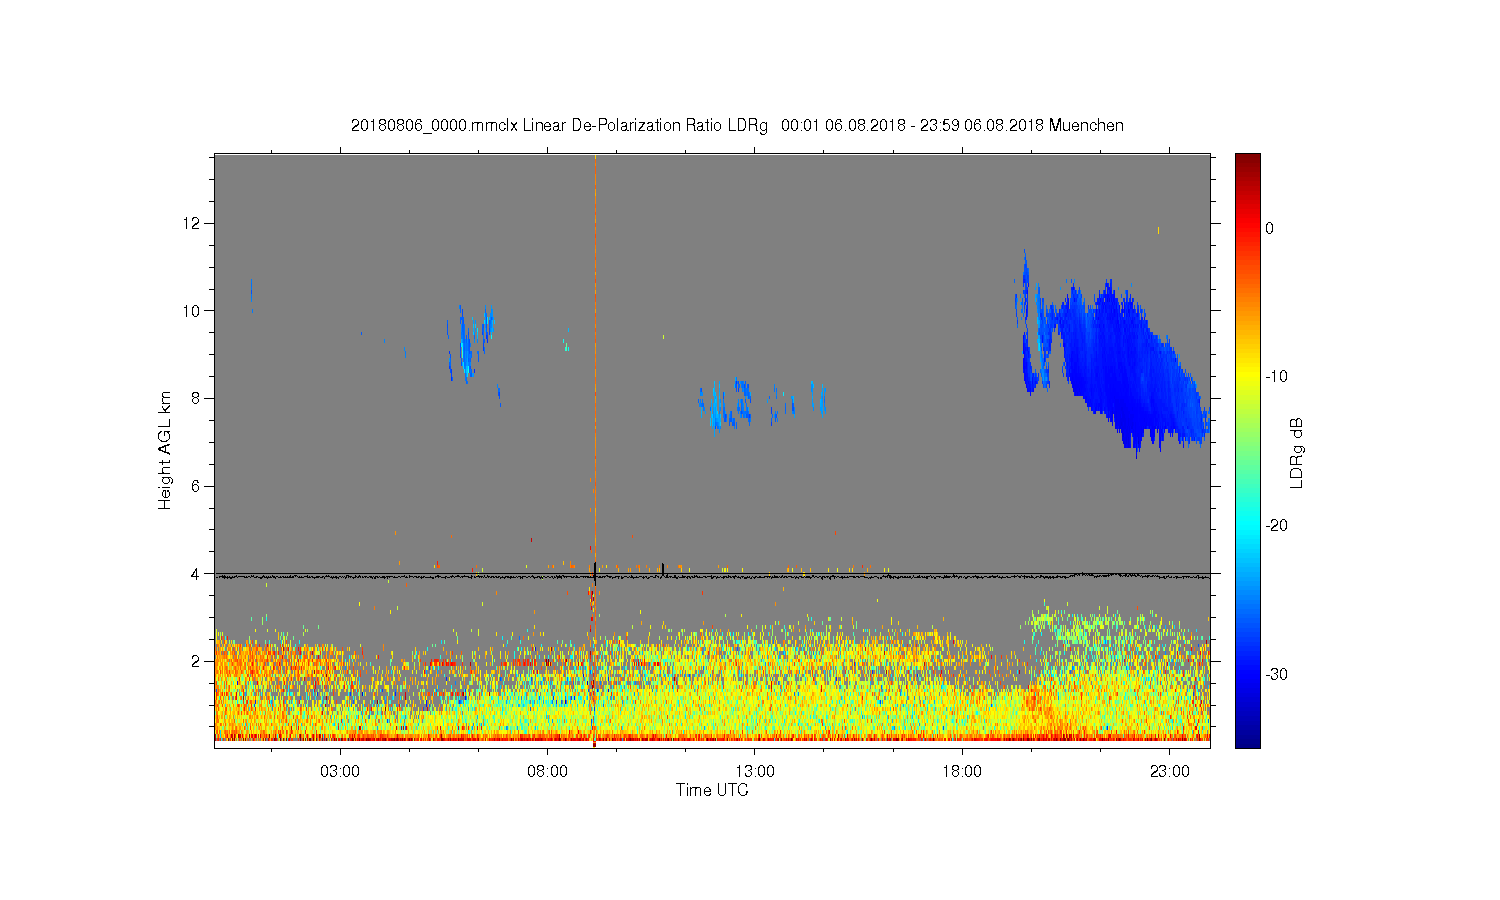Select the 13:00 time tick label
Screen dimensions: 1500x900
click(755, 772)
